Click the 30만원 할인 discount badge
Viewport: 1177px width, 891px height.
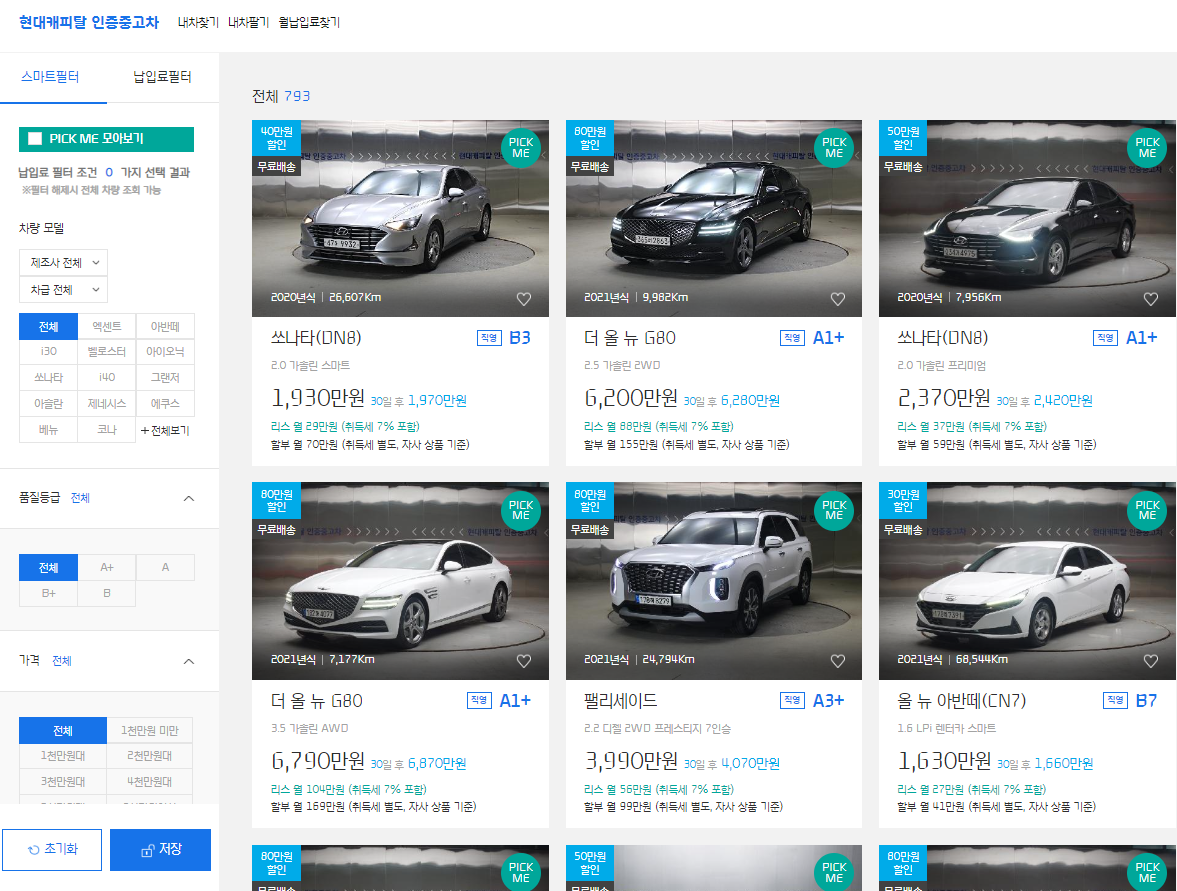(903, 500)
